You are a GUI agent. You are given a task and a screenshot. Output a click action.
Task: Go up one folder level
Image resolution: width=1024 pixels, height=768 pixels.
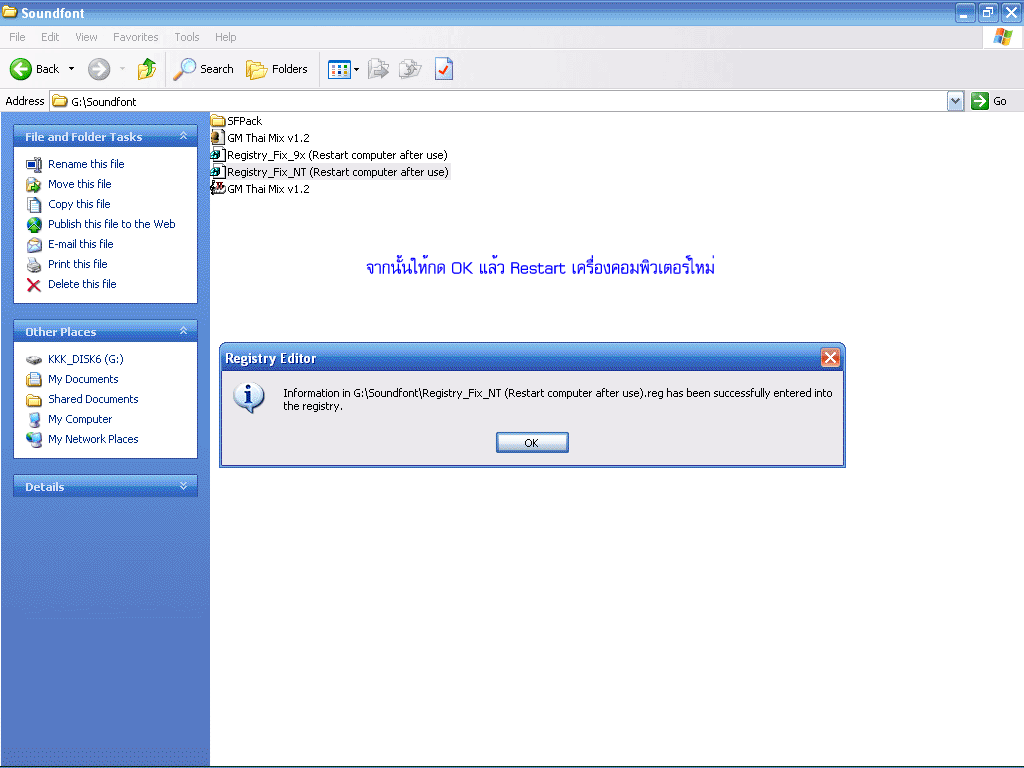147,69
